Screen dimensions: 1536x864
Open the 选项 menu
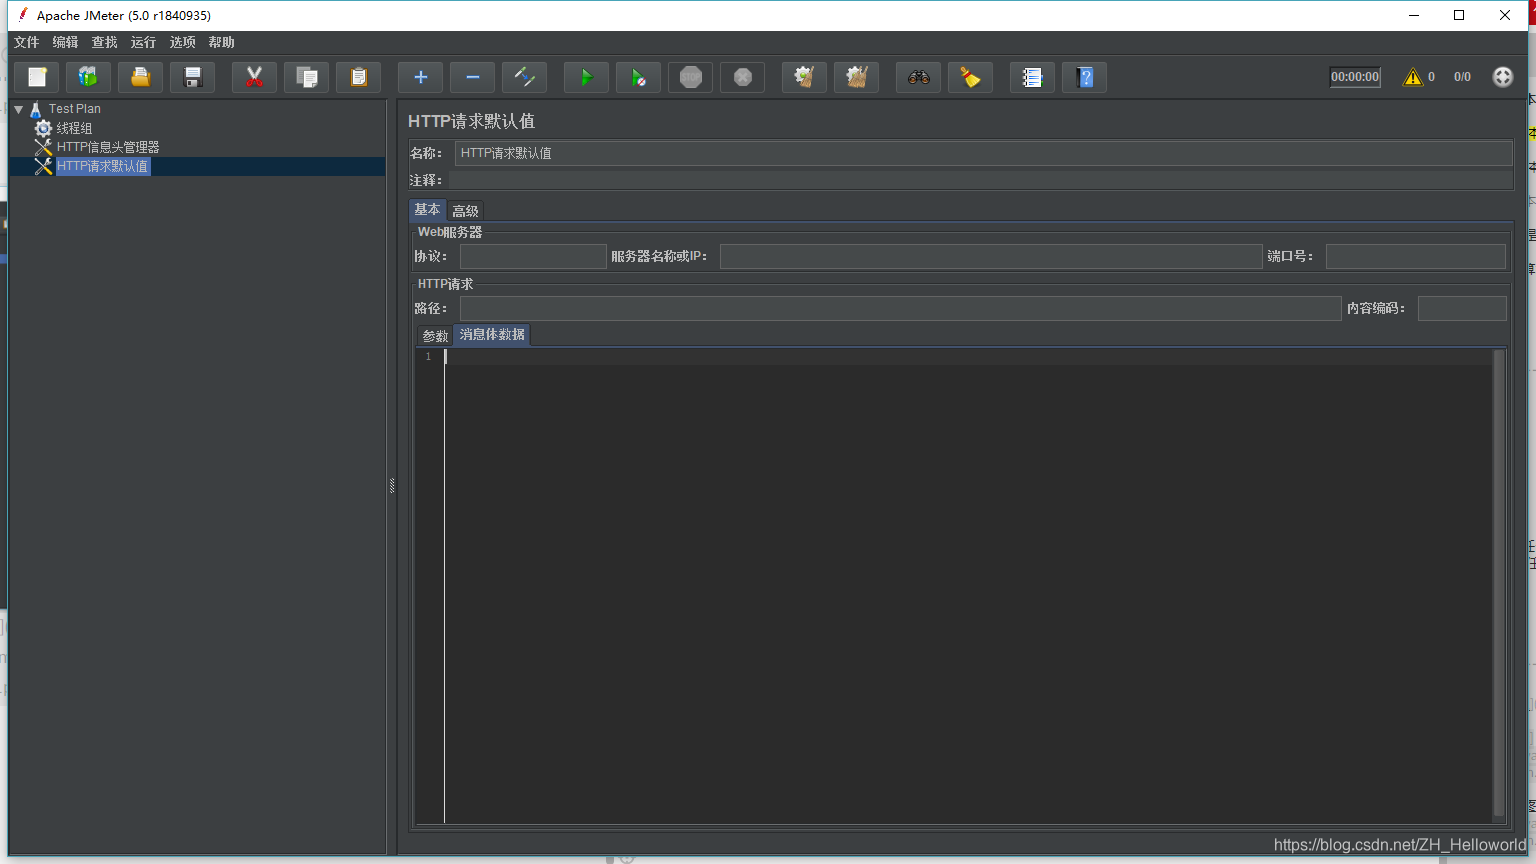[182, 42]
